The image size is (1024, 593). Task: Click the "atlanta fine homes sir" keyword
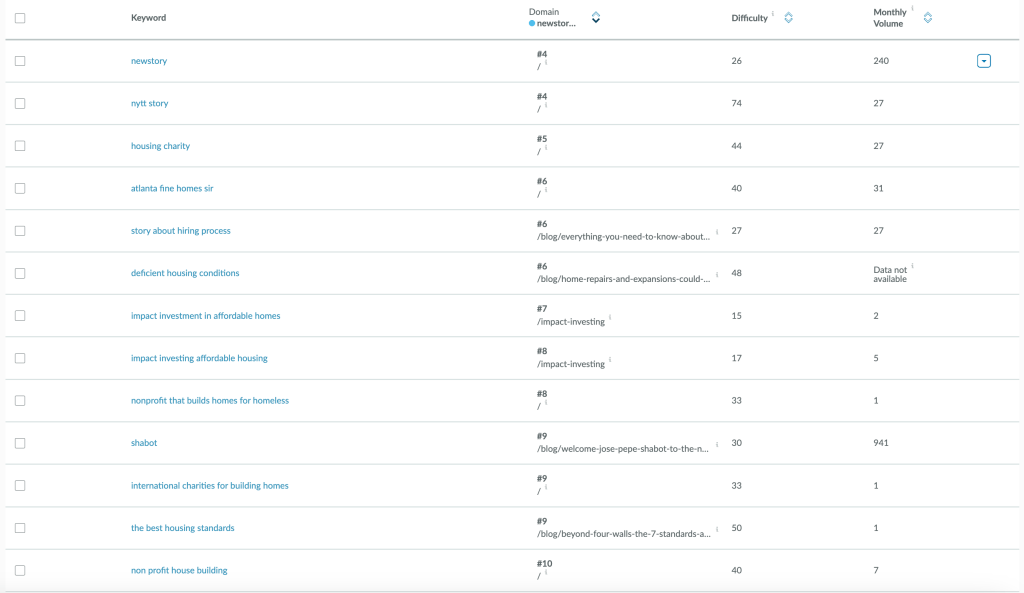[x=172, y=188]
